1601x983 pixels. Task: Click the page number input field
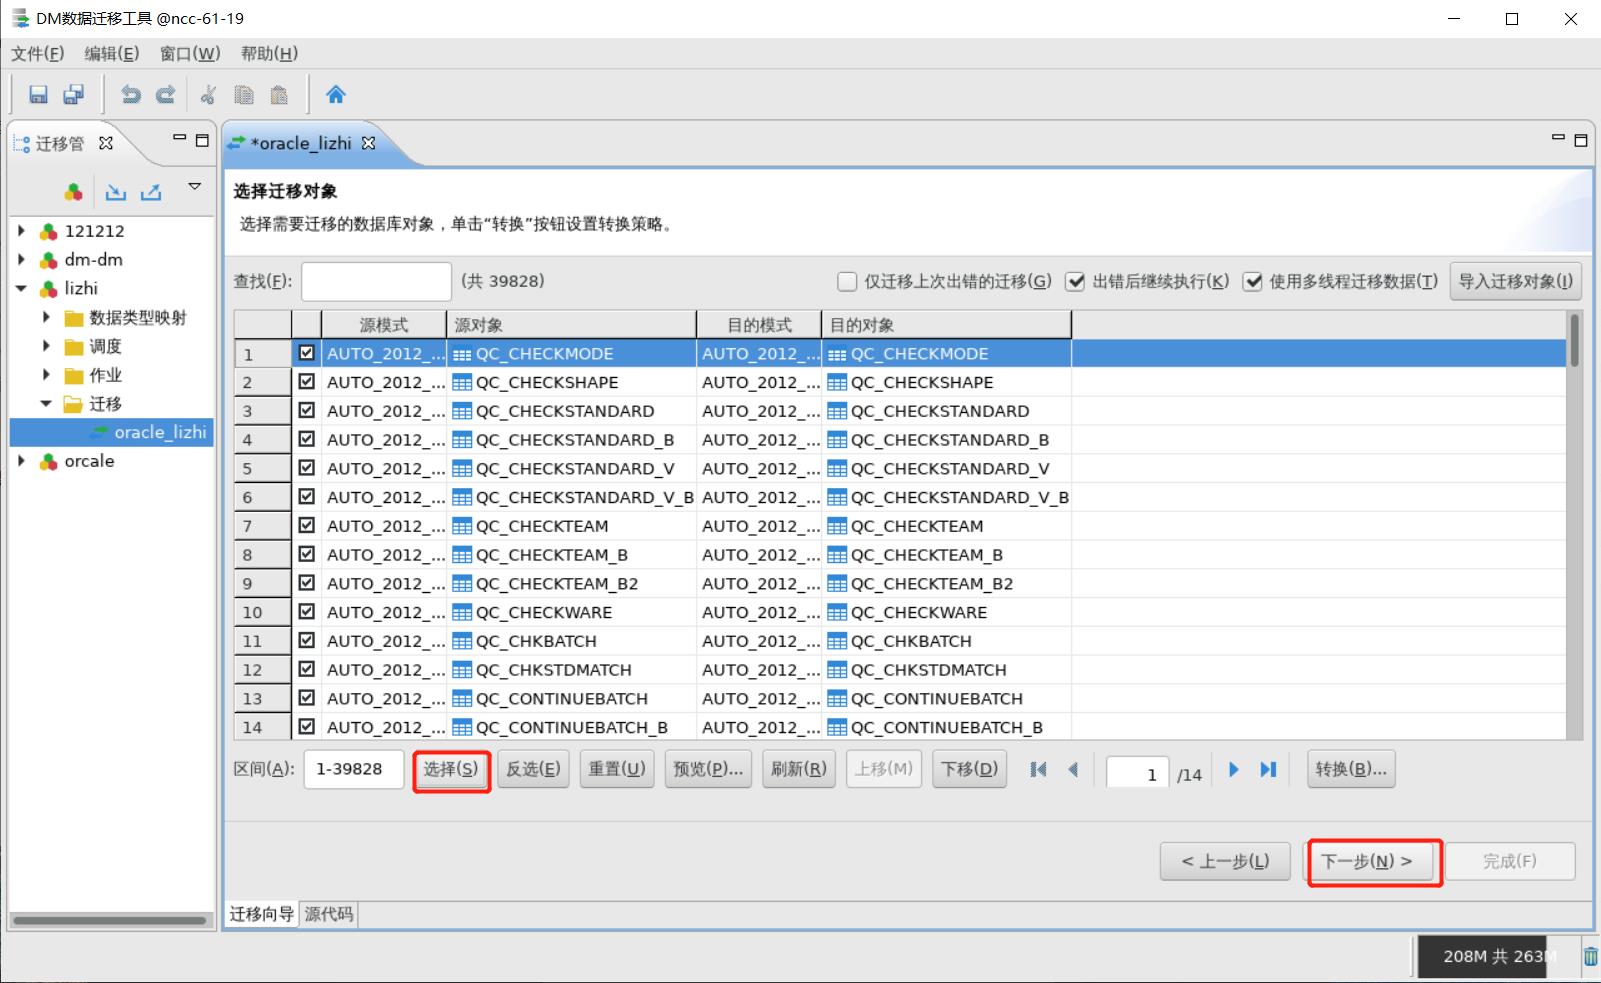click(1137, 773)
